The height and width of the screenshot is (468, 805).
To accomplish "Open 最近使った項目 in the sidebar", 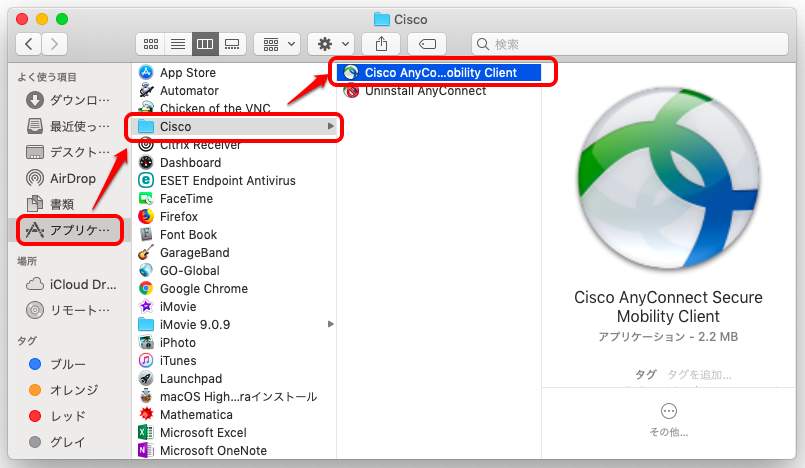I will 69,126.
